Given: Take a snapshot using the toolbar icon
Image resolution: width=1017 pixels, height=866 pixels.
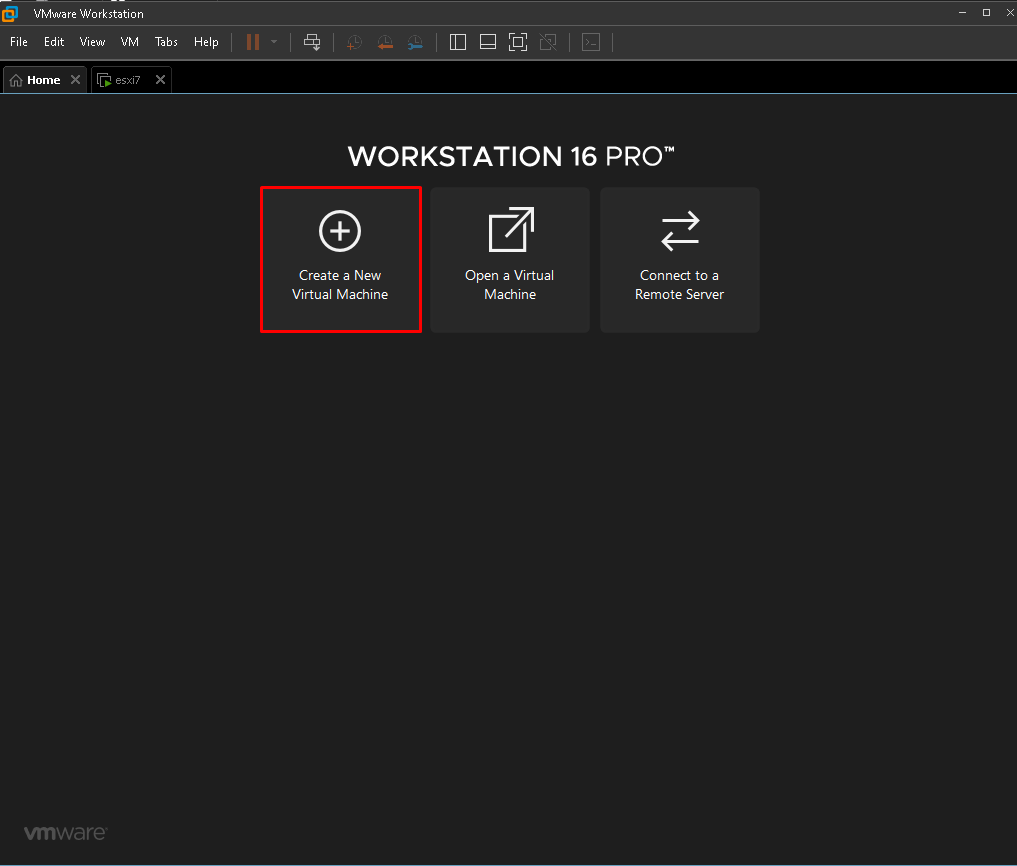Looking at the screenshot, I should (x=354, y=42).
